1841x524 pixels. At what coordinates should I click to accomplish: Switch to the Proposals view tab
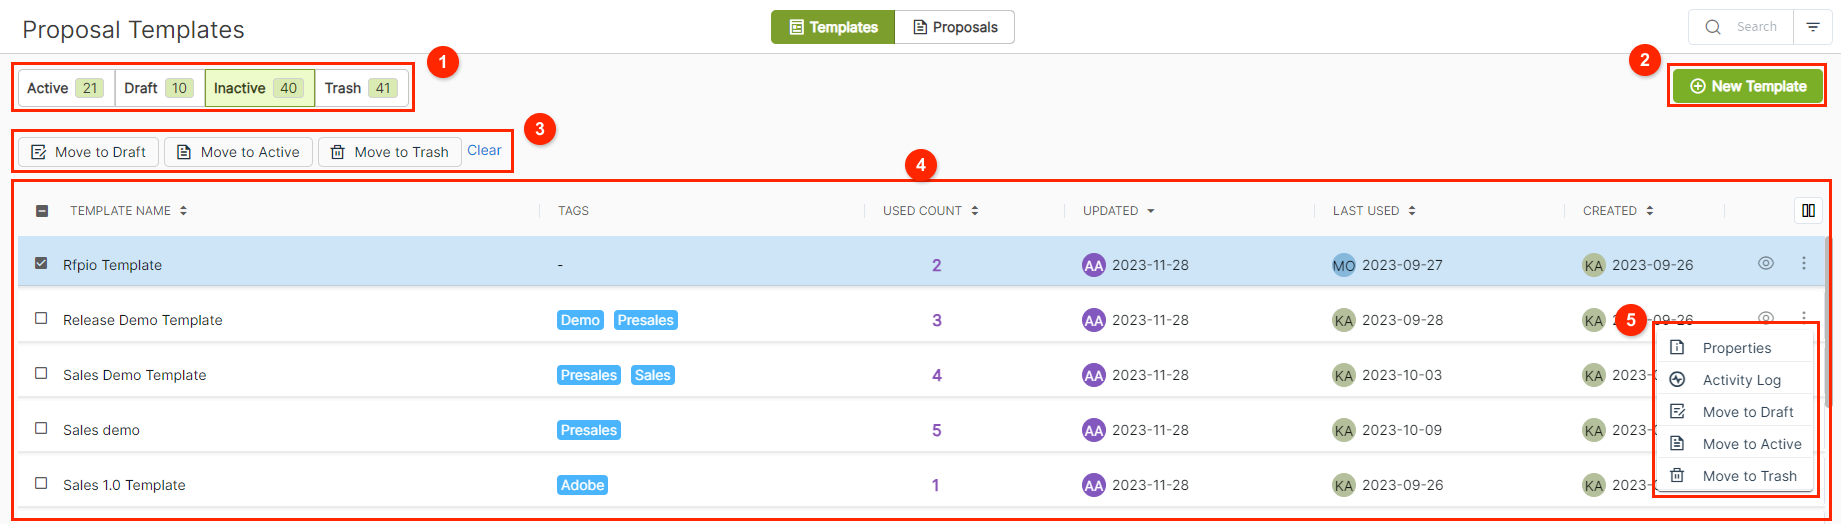click(955, 27)
